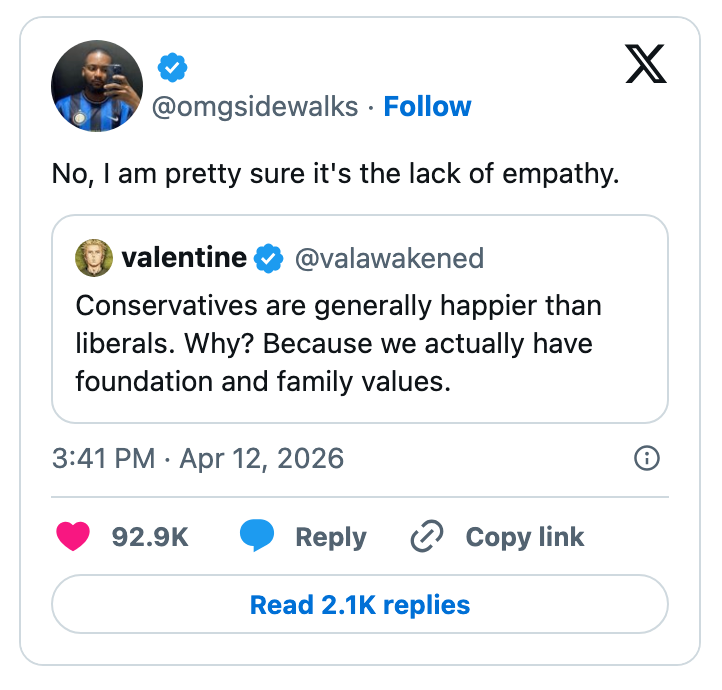Open the omgsidewalks profile picture
The height and width of the screenshot is (690, 722).
[97, 86]
